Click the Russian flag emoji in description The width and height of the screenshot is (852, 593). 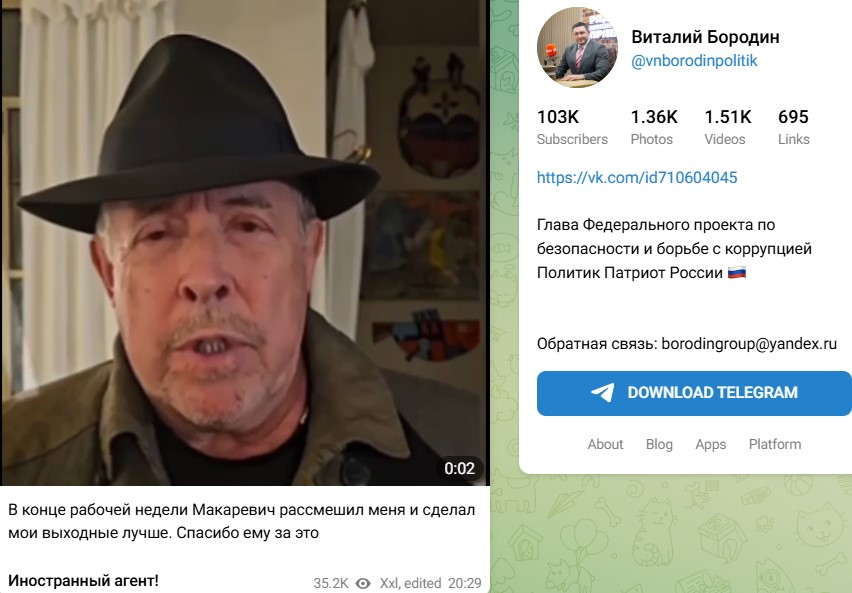click(x=737, y=272)
